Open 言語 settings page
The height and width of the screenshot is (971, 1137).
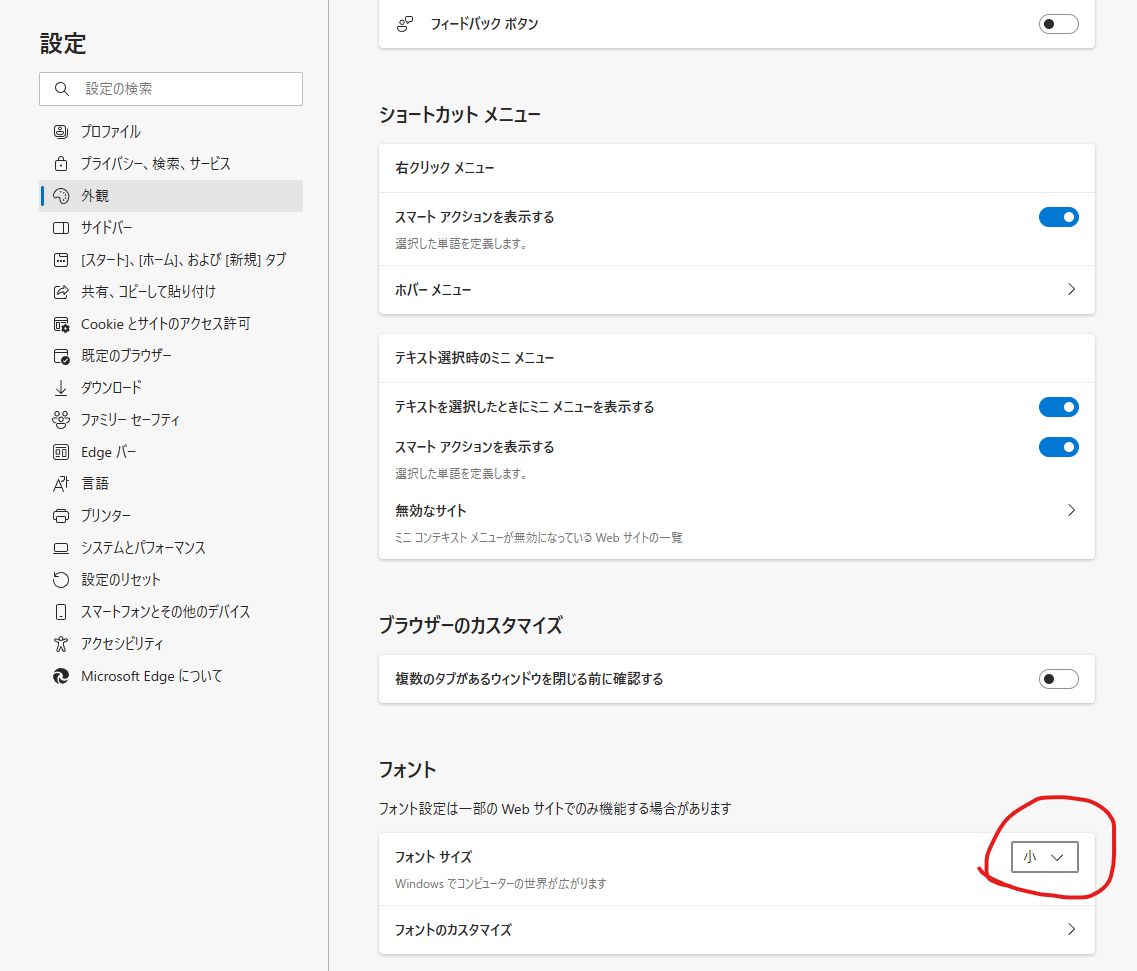coord(170,484)
